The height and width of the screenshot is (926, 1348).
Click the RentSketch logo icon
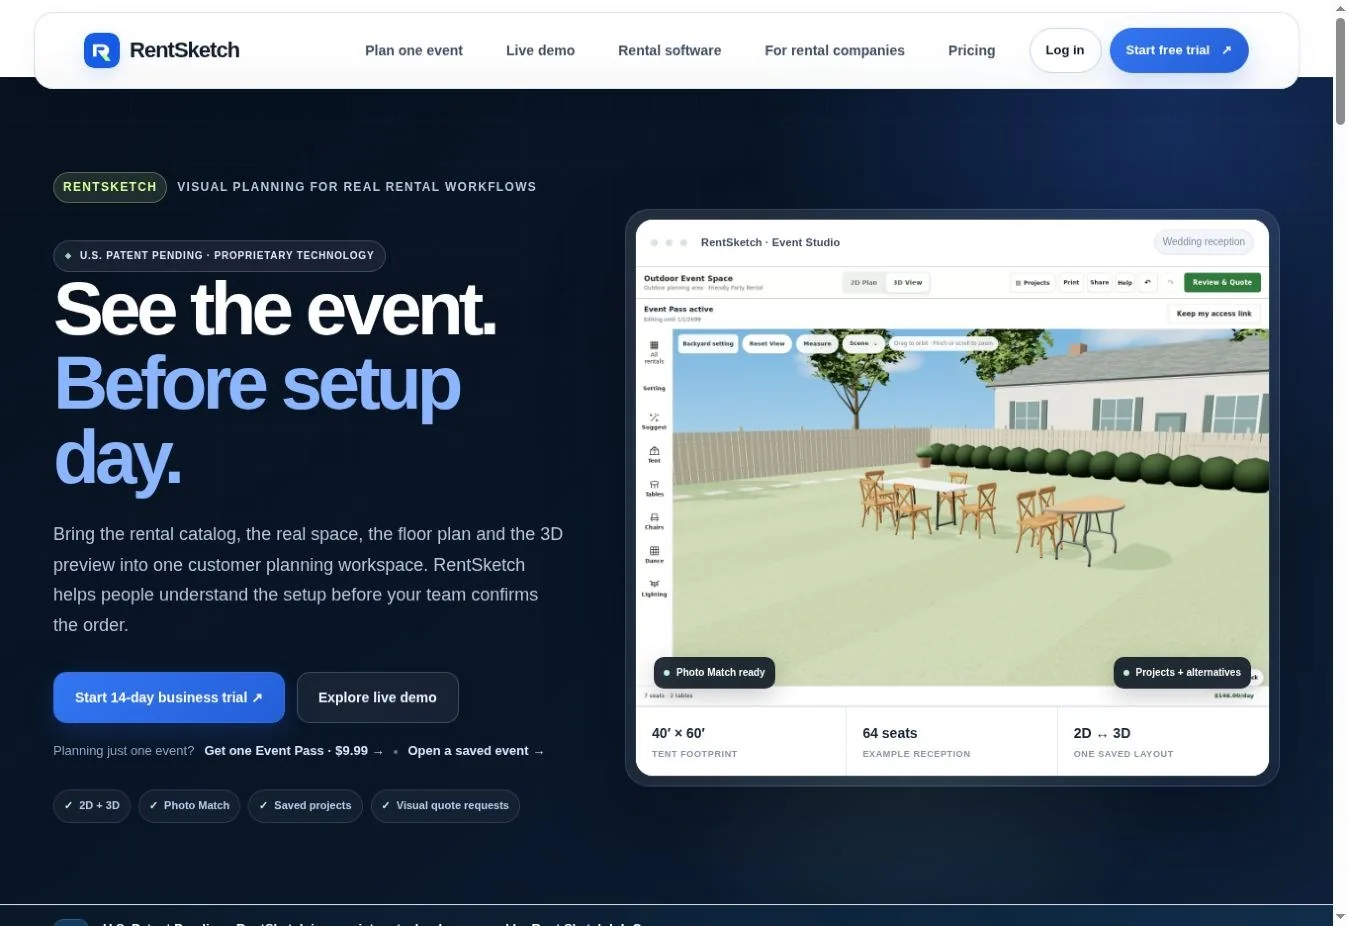[x=102, y=50]
